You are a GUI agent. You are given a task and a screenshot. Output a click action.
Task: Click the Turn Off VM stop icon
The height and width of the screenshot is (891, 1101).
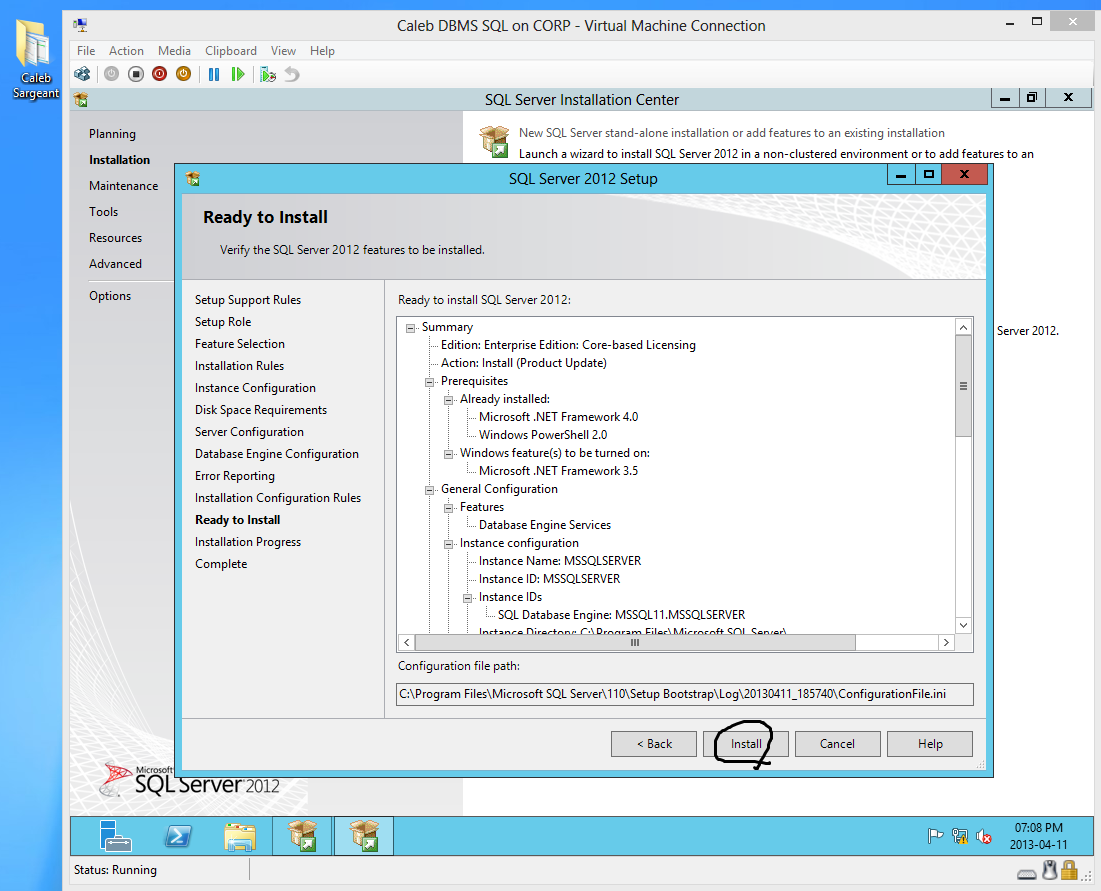pos(136,74)
